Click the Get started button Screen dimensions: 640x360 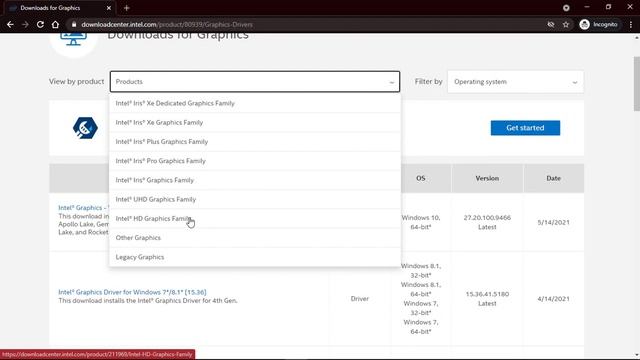click(525, 128)
